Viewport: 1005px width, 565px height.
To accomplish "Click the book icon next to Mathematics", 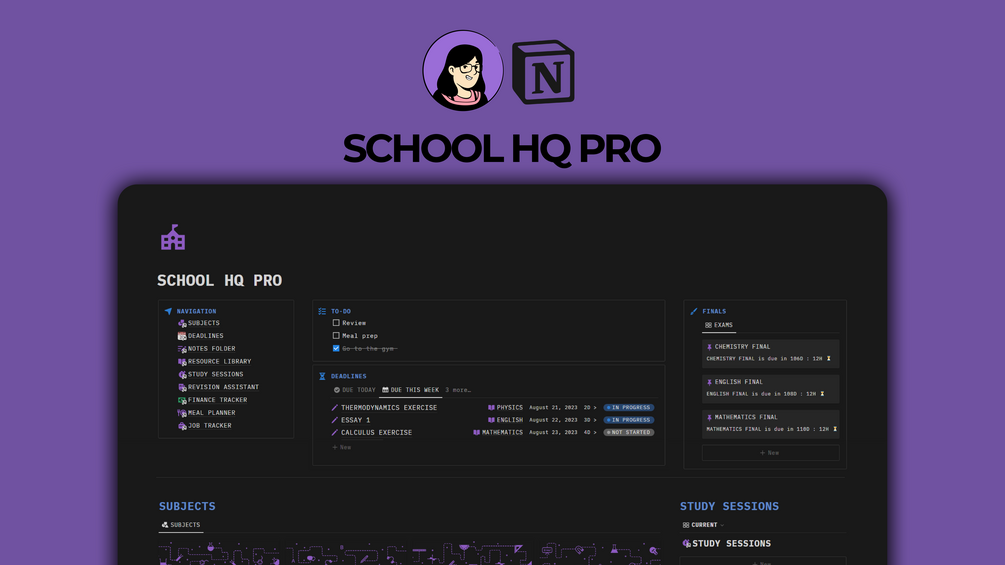I will click(x=476, y=432).
